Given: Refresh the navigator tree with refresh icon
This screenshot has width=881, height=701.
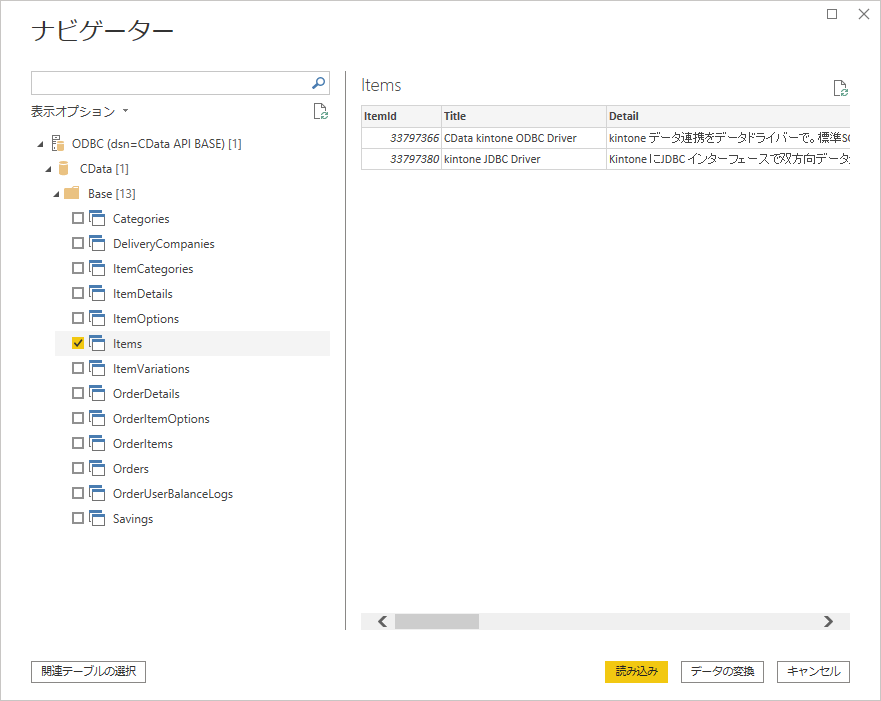Looking at the screenshot, I should point(320,111).
